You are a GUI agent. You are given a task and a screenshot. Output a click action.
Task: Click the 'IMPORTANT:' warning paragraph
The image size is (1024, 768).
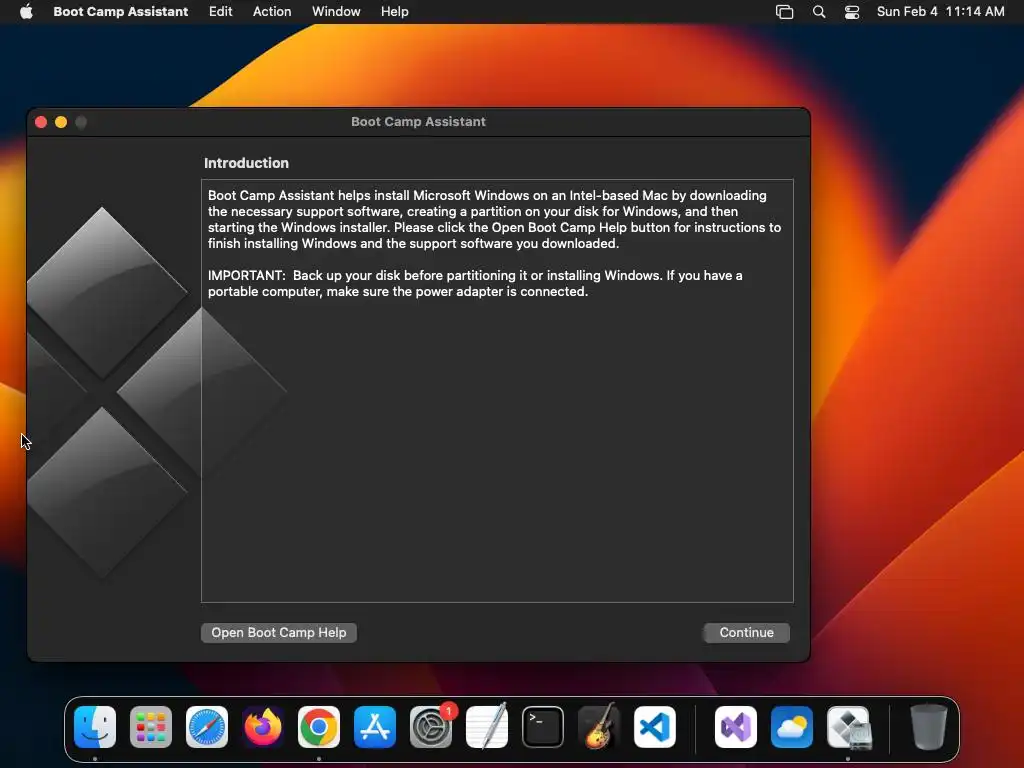475,283
